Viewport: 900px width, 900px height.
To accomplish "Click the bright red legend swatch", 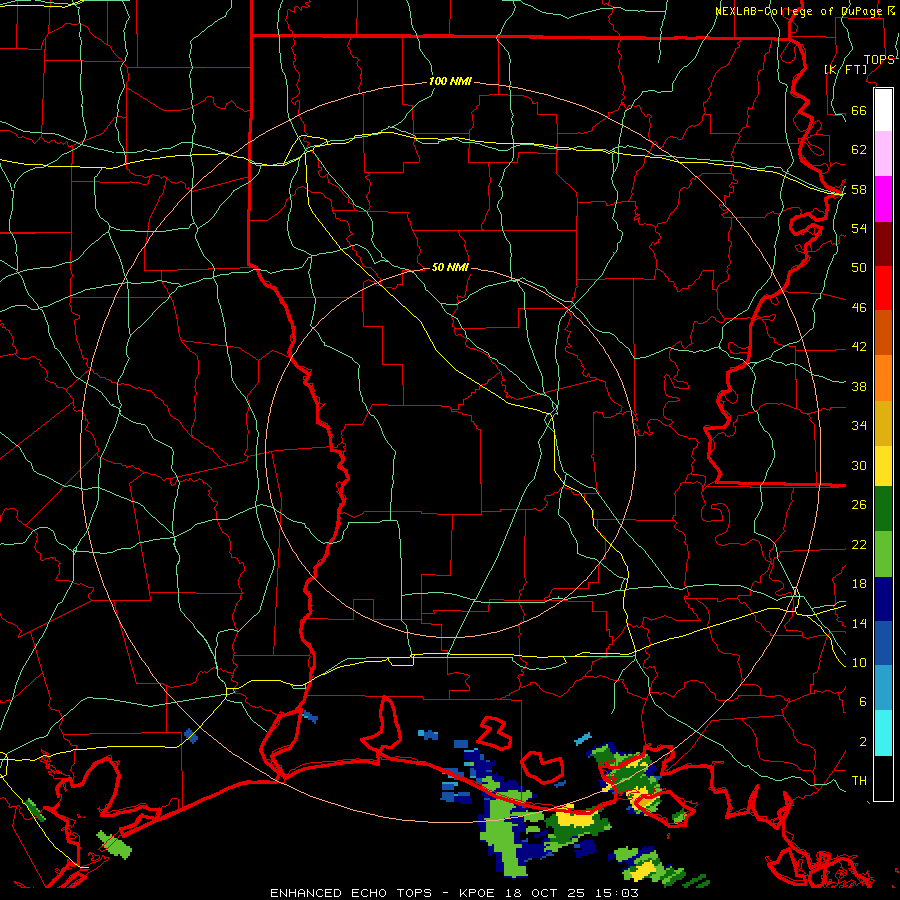I will click(883, 288).
